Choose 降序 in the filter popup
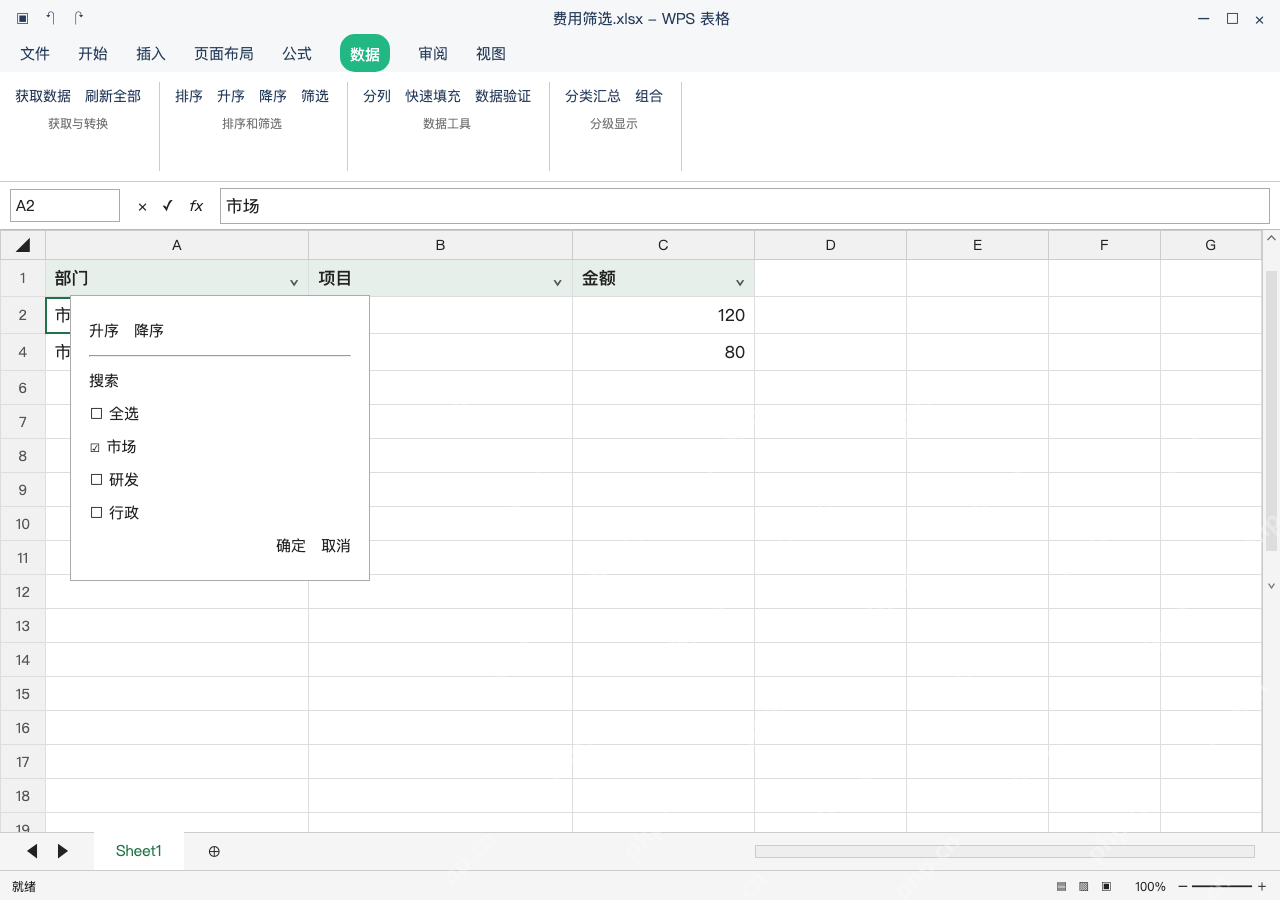 (149, 331)
